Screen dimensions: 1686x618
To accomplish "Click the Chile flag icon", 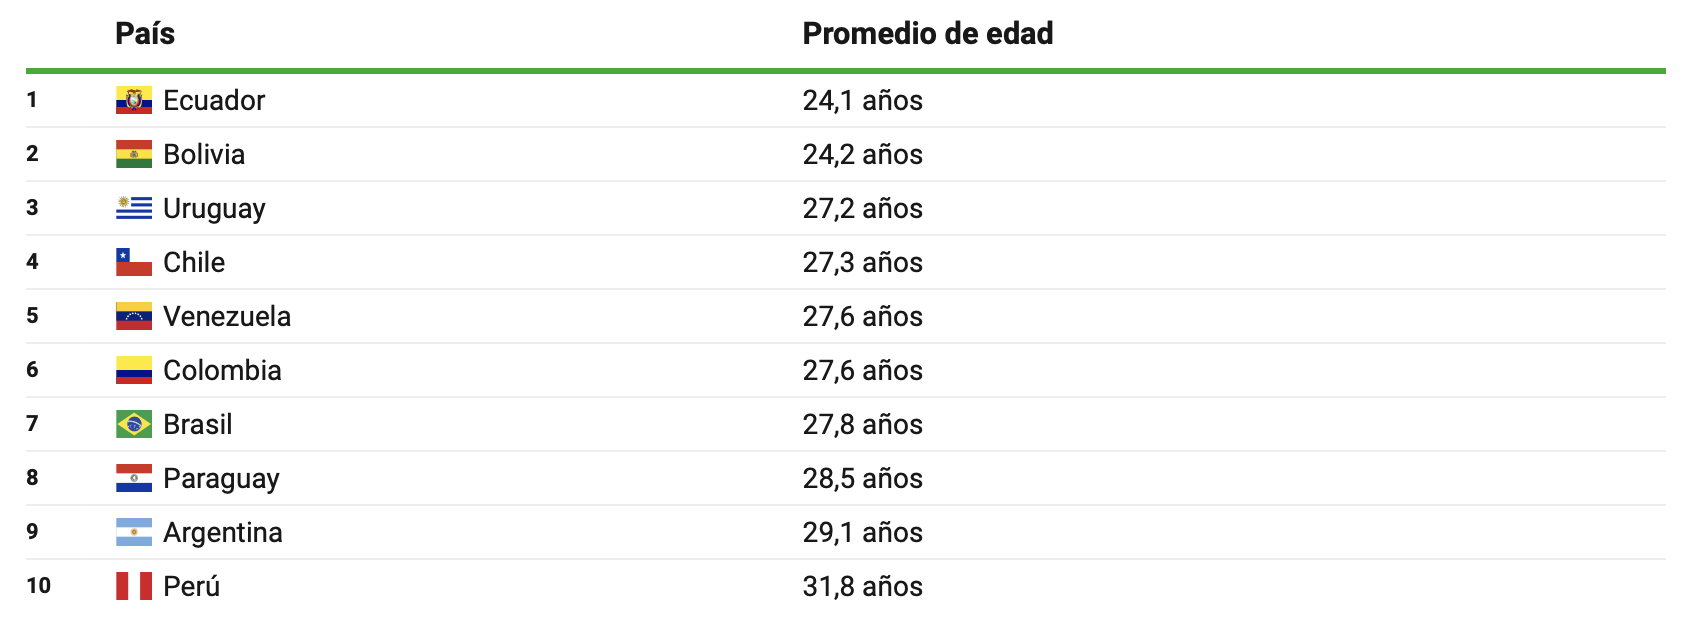I will click(x=134, y=262).
